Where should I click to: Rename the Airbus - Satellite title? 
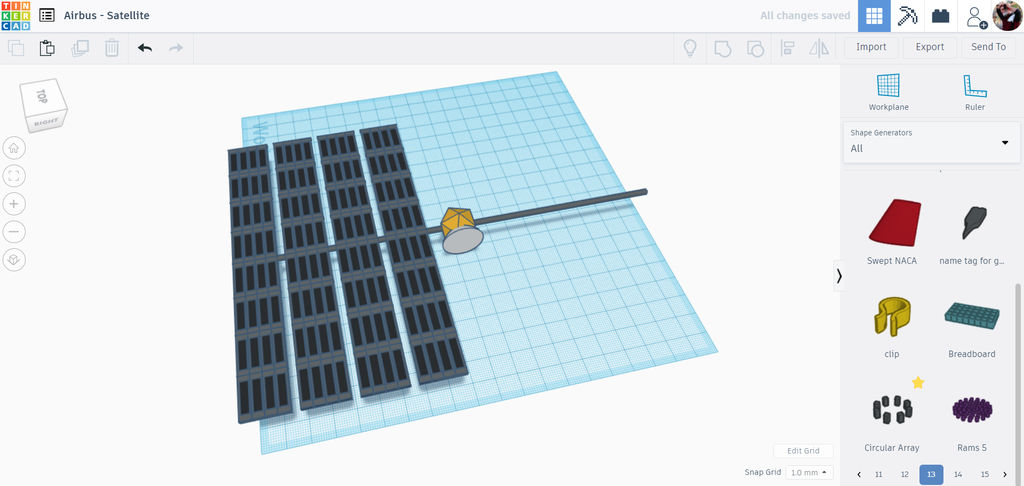click(106, 15)
